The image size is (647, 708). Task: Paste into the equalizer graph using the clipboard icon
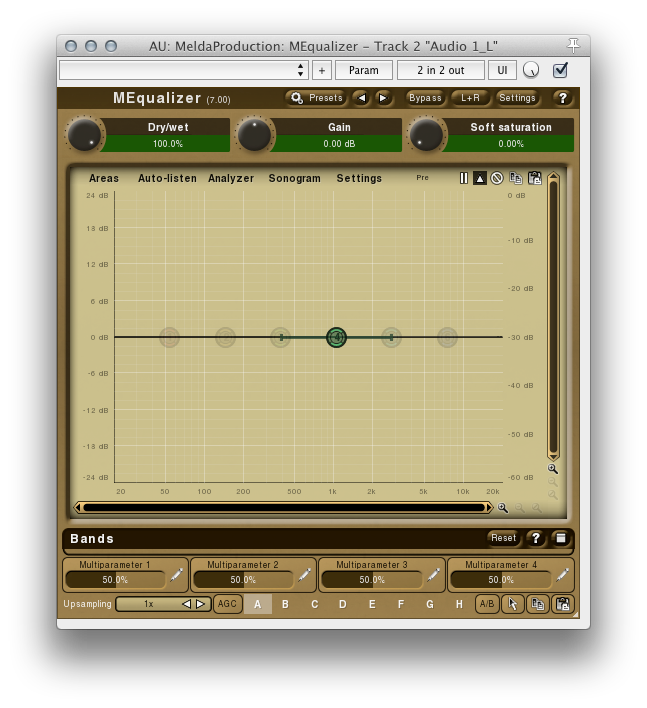point(535,178)
